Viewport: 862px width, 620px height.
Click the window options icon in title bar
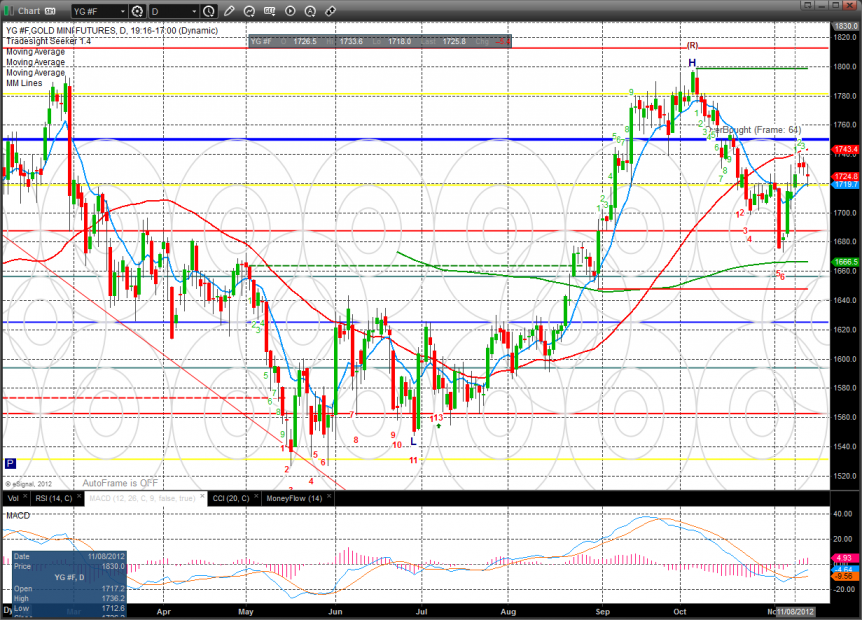point(807,5)
